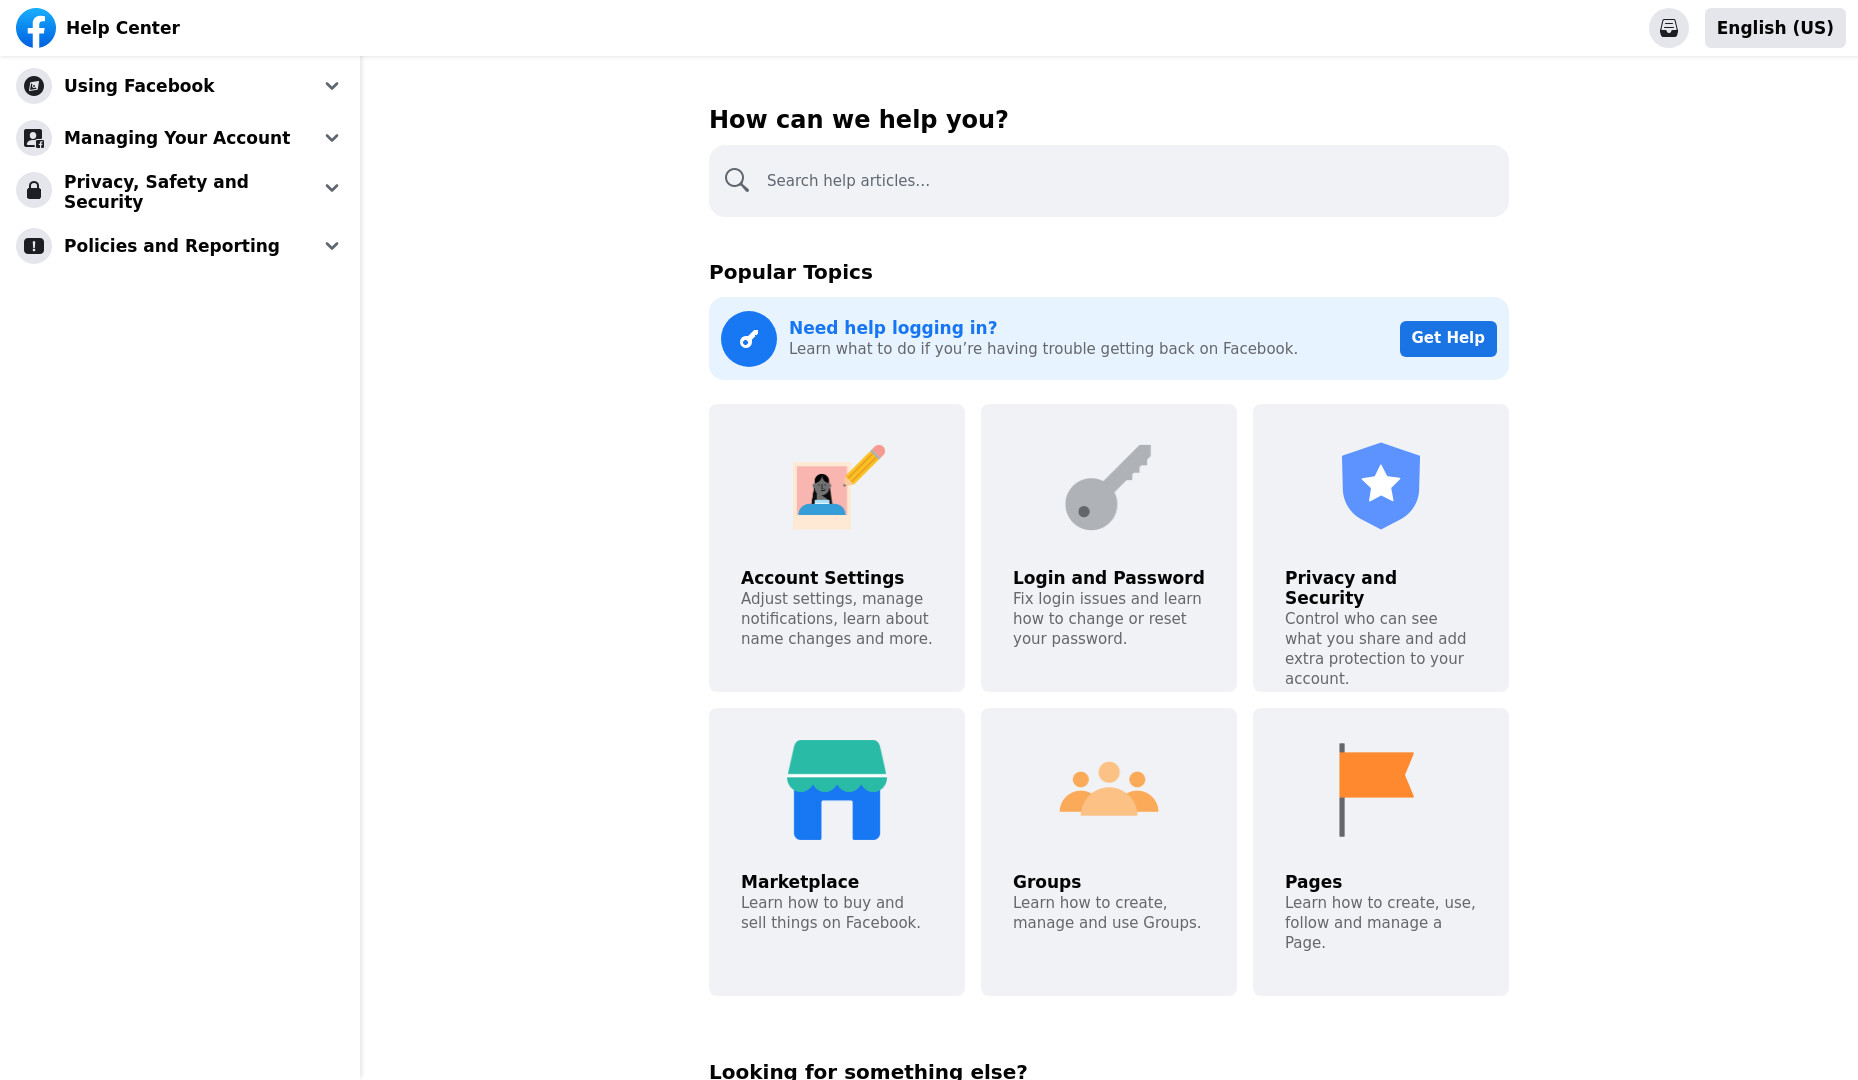
Task: Click the gray key Login and Password illustration
Action: pos(1108,487)
